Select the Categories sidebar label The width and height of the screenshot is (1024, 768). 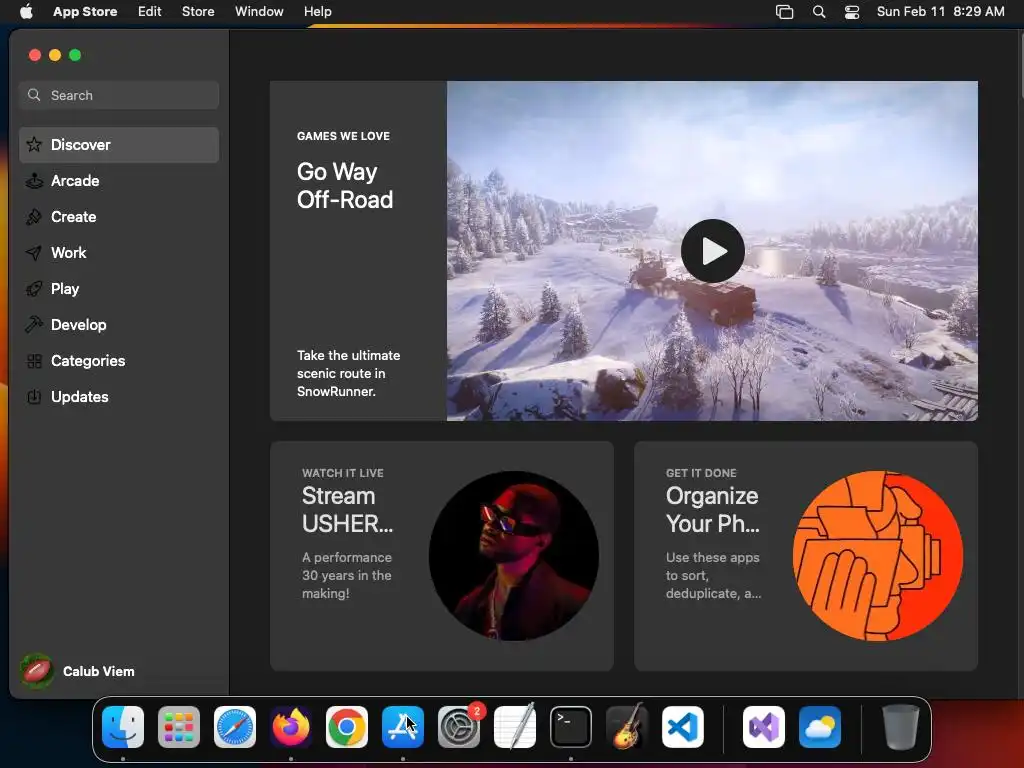[x=88, y=360]
